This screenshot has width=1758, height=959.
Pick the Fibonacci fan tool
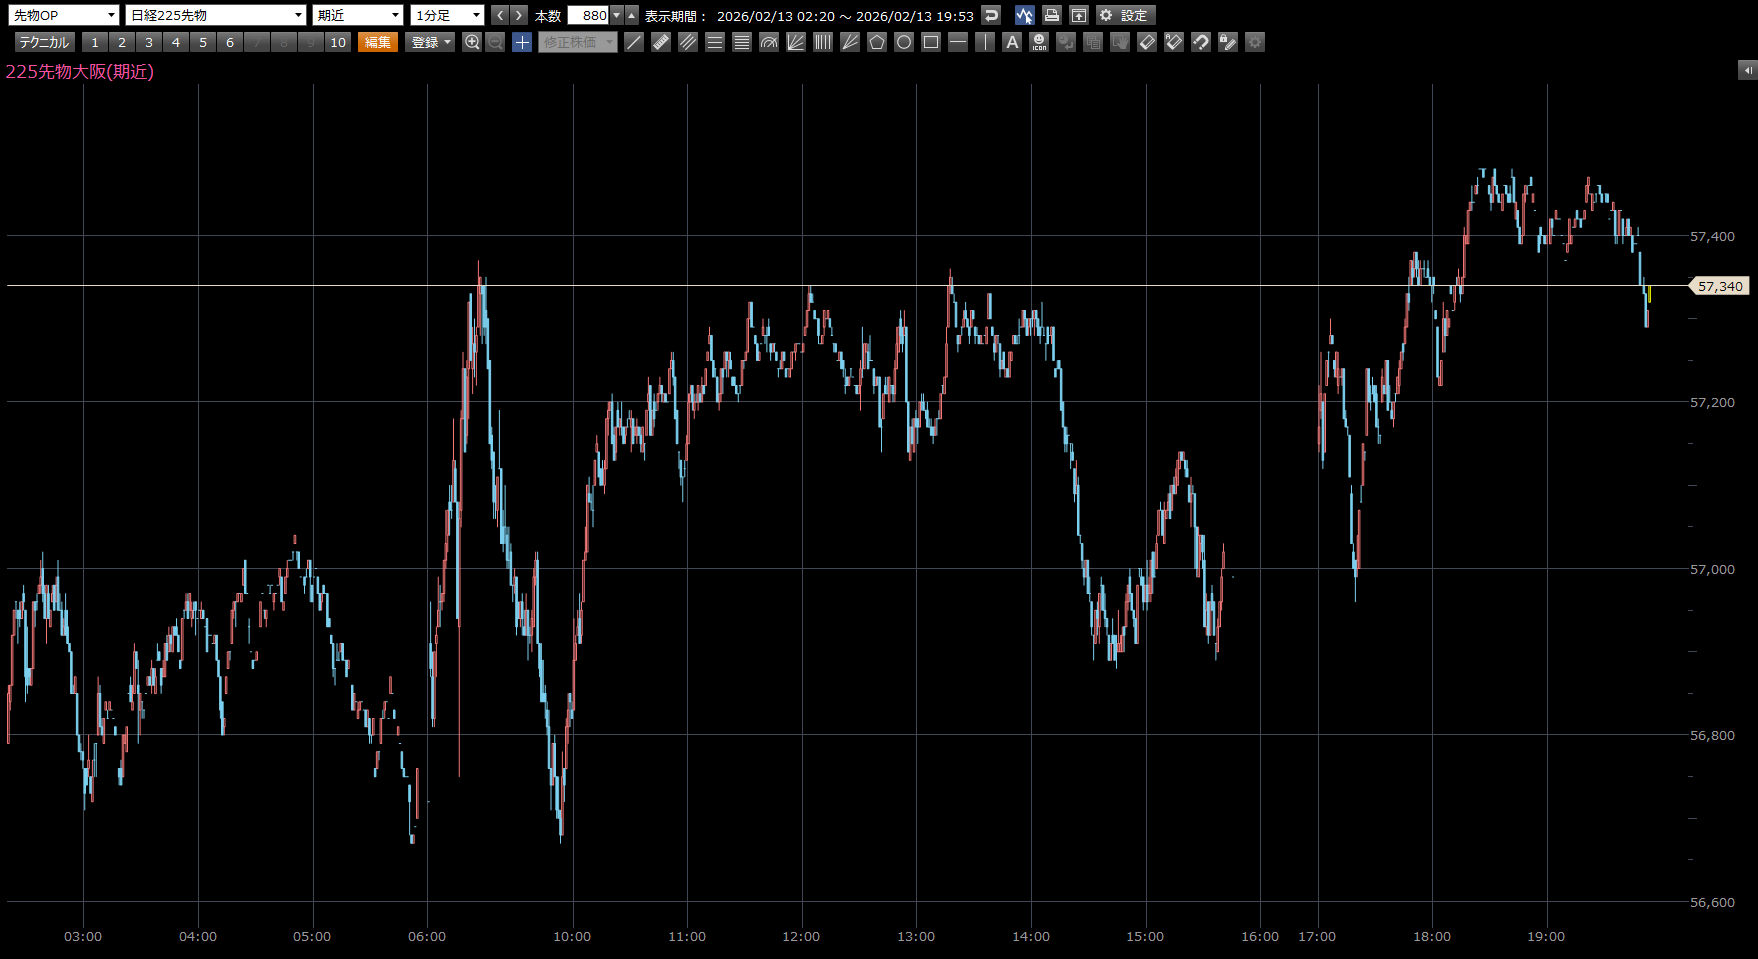click(x=796, y=42)
